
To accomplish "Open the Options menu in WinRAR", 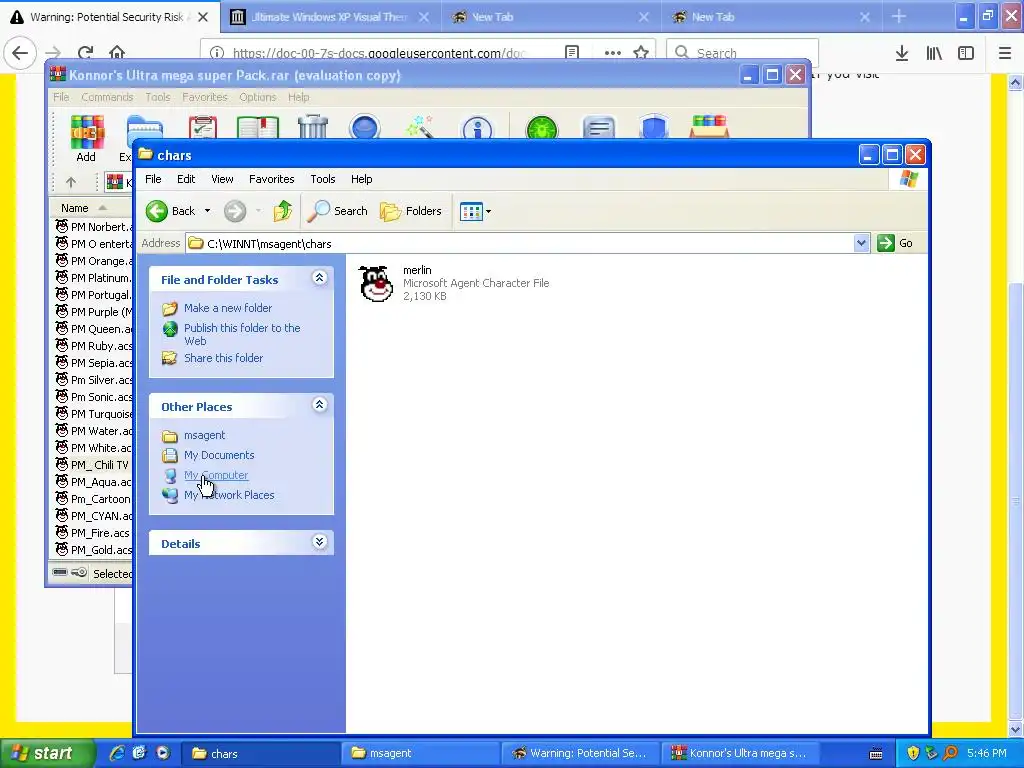I will 257,97.
